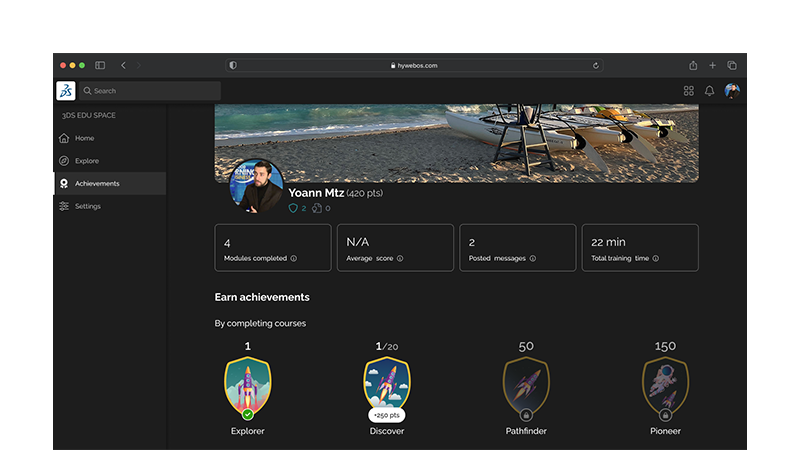Screen dimensions: 800x450
Task: Click Yoann Mtz profile picture
Action: pos(258,187)
